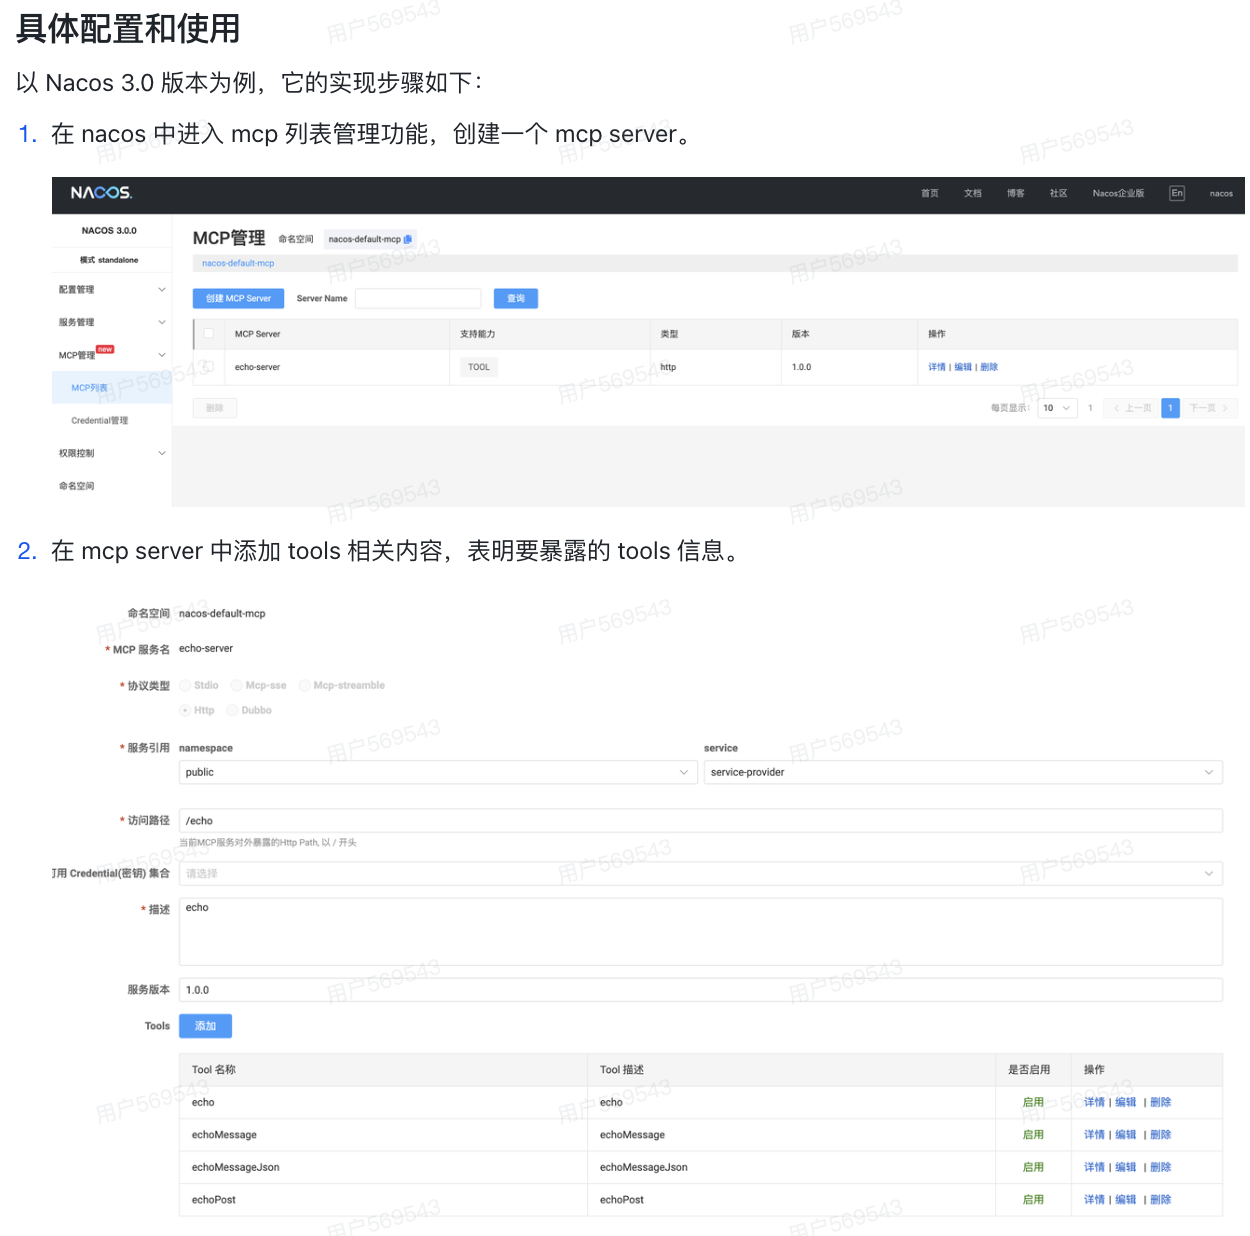Open the 文档 top navigation item
Screen dimensions: 1250x1236
tap(973, 193)
